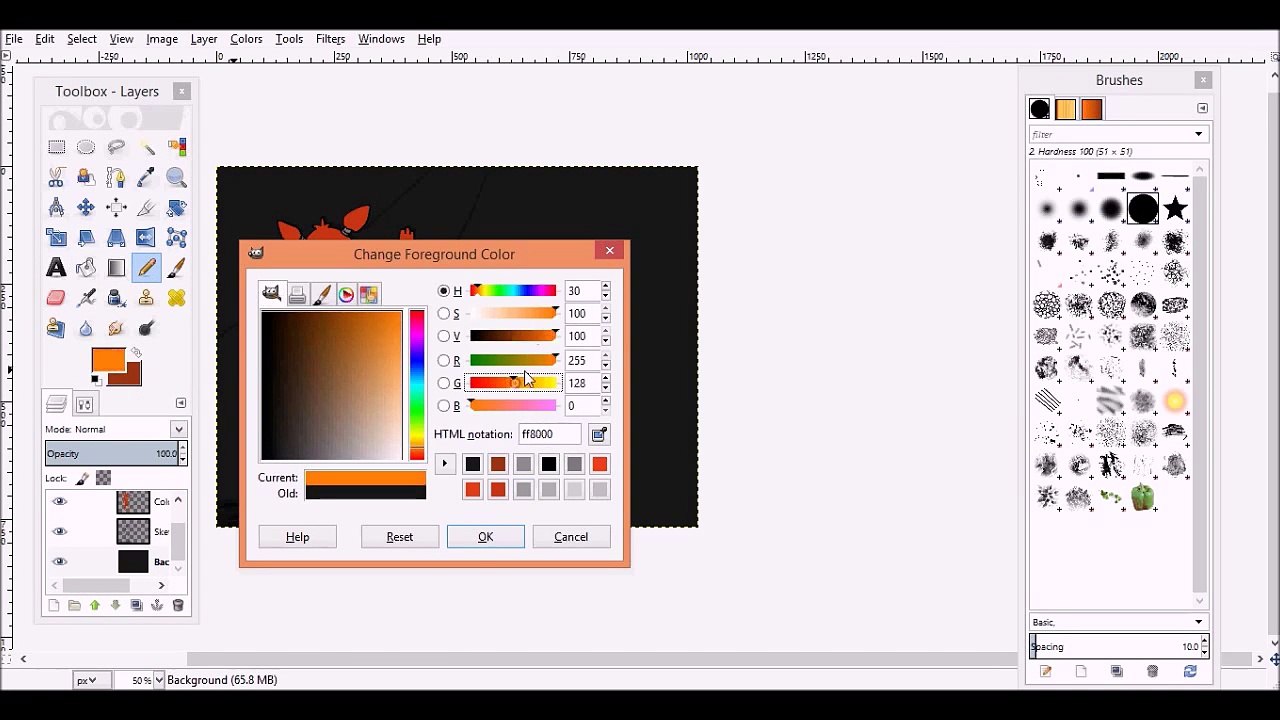Click OK in Change Foreground Color dialog

coord(485,537)
